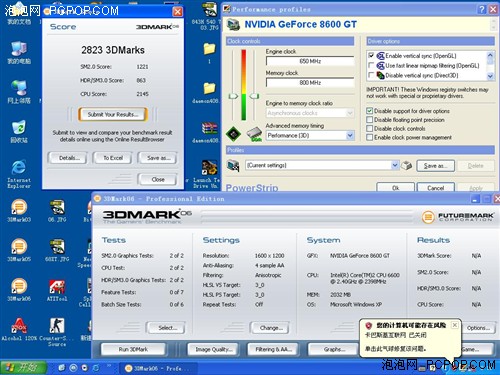Open the Start menu button
The width and height of the screenshot is (500, 375).
click(23, 368)
